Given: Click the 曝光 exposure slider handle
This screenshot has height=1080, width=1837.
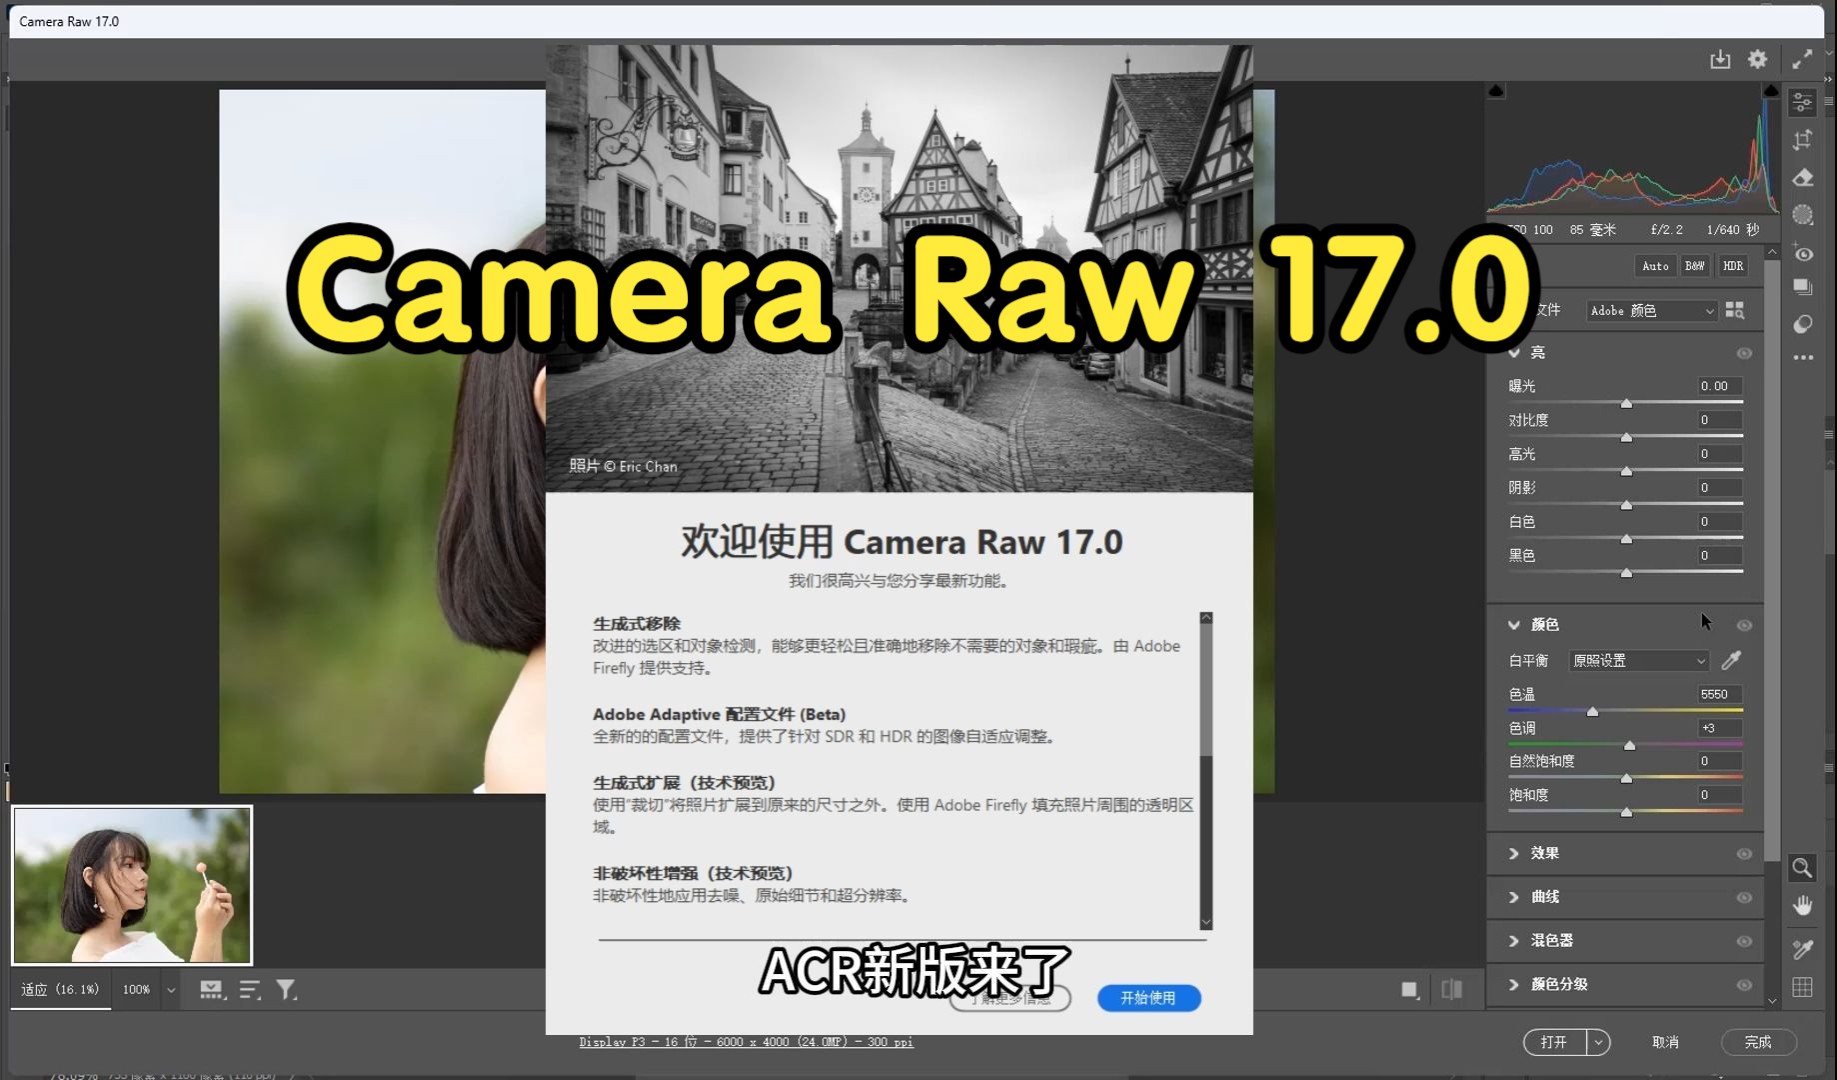Looking at the screenshot, I should (x=1626, y=403).
